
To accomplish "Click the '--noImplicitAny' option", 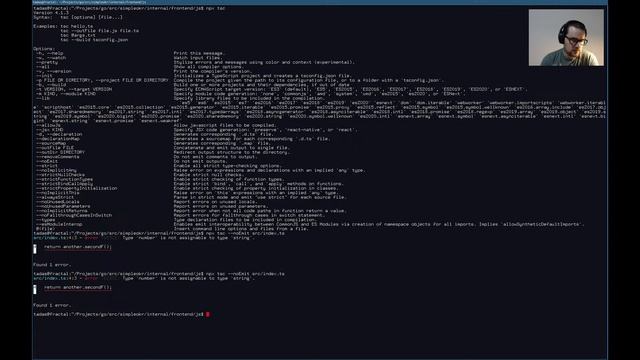I will click(x=56, y=170).
